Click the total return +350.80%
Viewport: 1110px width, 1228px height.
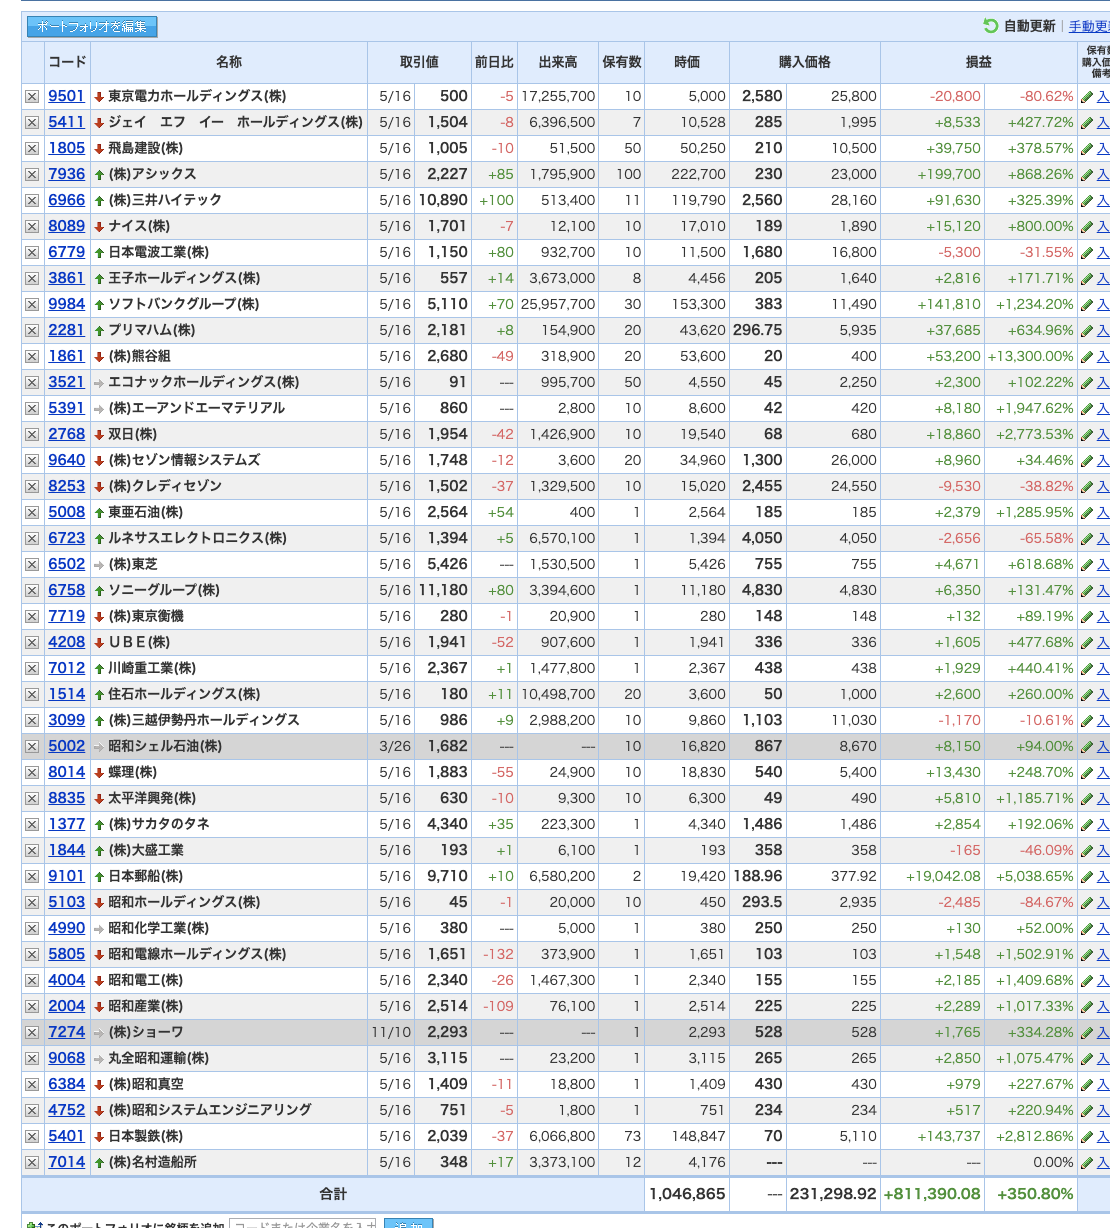click(x=1033, y=1194)
